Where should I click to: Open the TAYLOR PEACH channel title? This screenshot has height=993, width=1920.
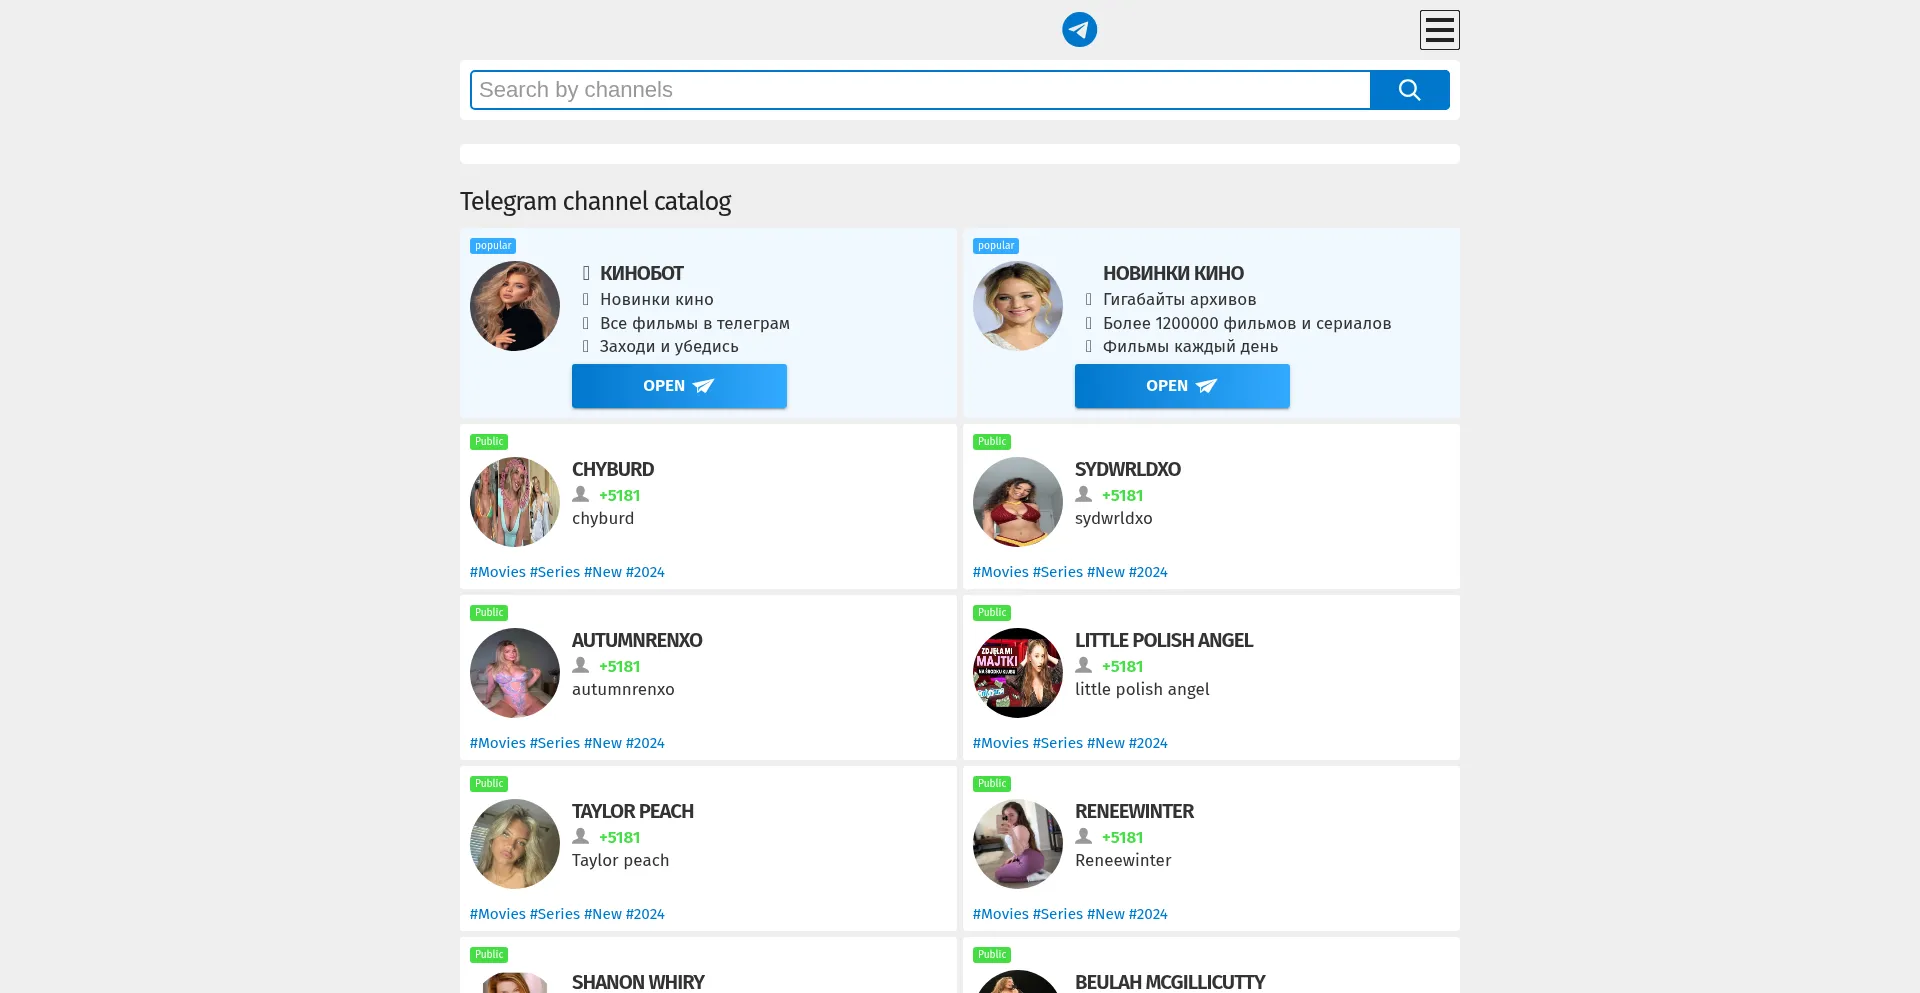click(633, 811)
